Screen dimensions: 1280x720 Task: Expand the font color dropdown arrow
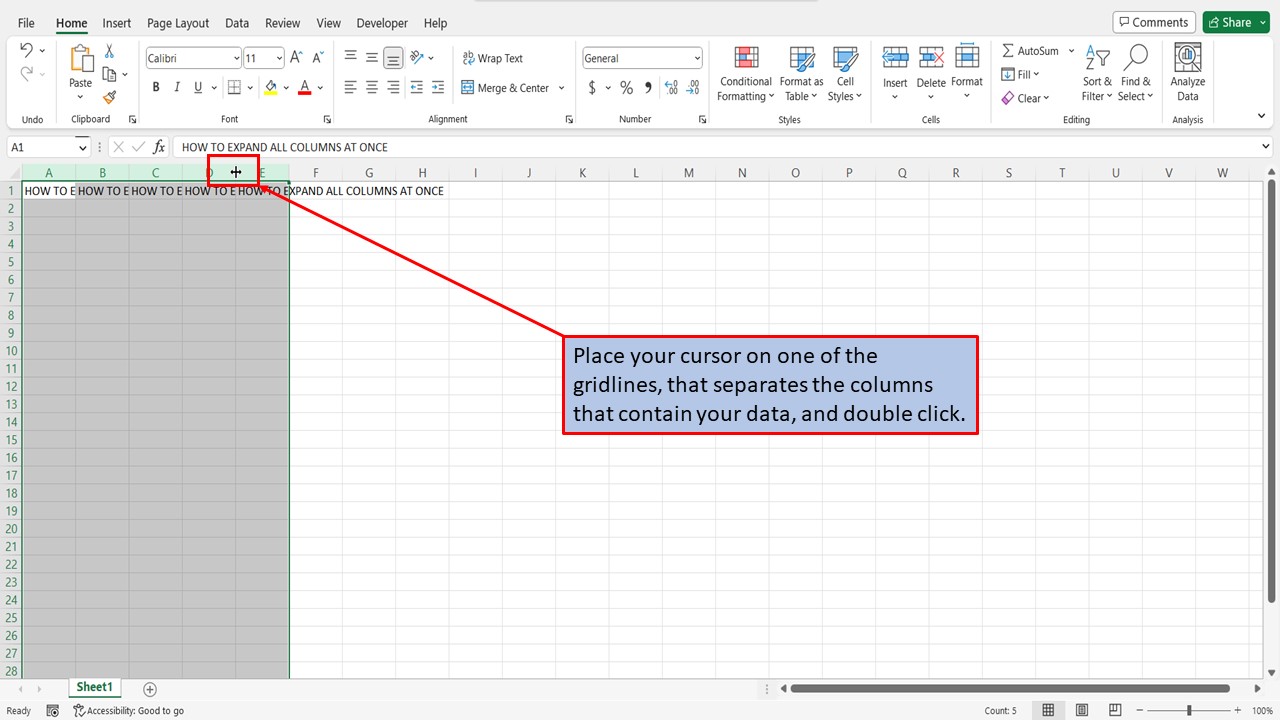point(320,87)
